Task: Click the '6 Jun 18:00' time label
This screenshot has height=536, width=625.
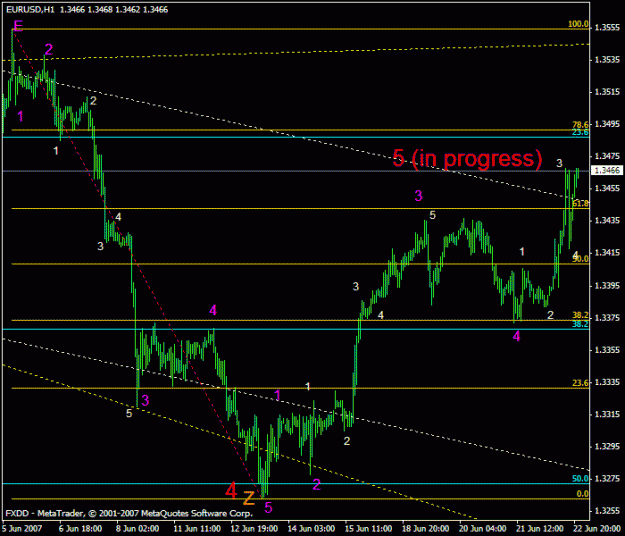Action: pos(80,529)
